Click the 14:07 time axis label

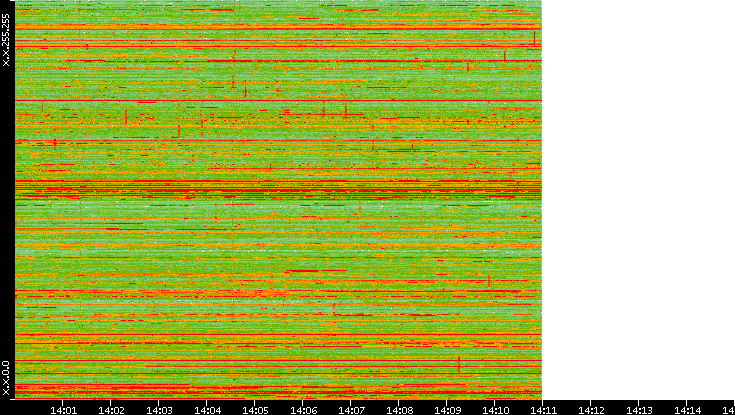pyautogui.click(x=351, y=410)
